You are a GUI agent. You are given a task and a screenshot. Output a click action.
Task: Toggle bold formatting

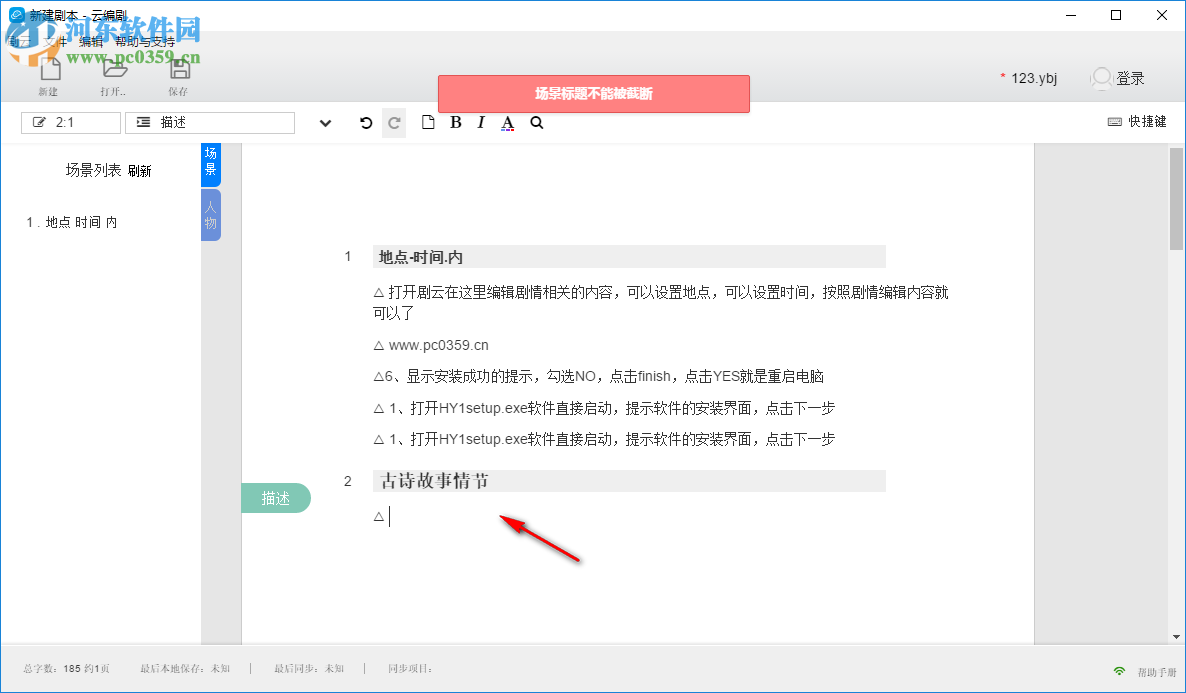point(455,122)
